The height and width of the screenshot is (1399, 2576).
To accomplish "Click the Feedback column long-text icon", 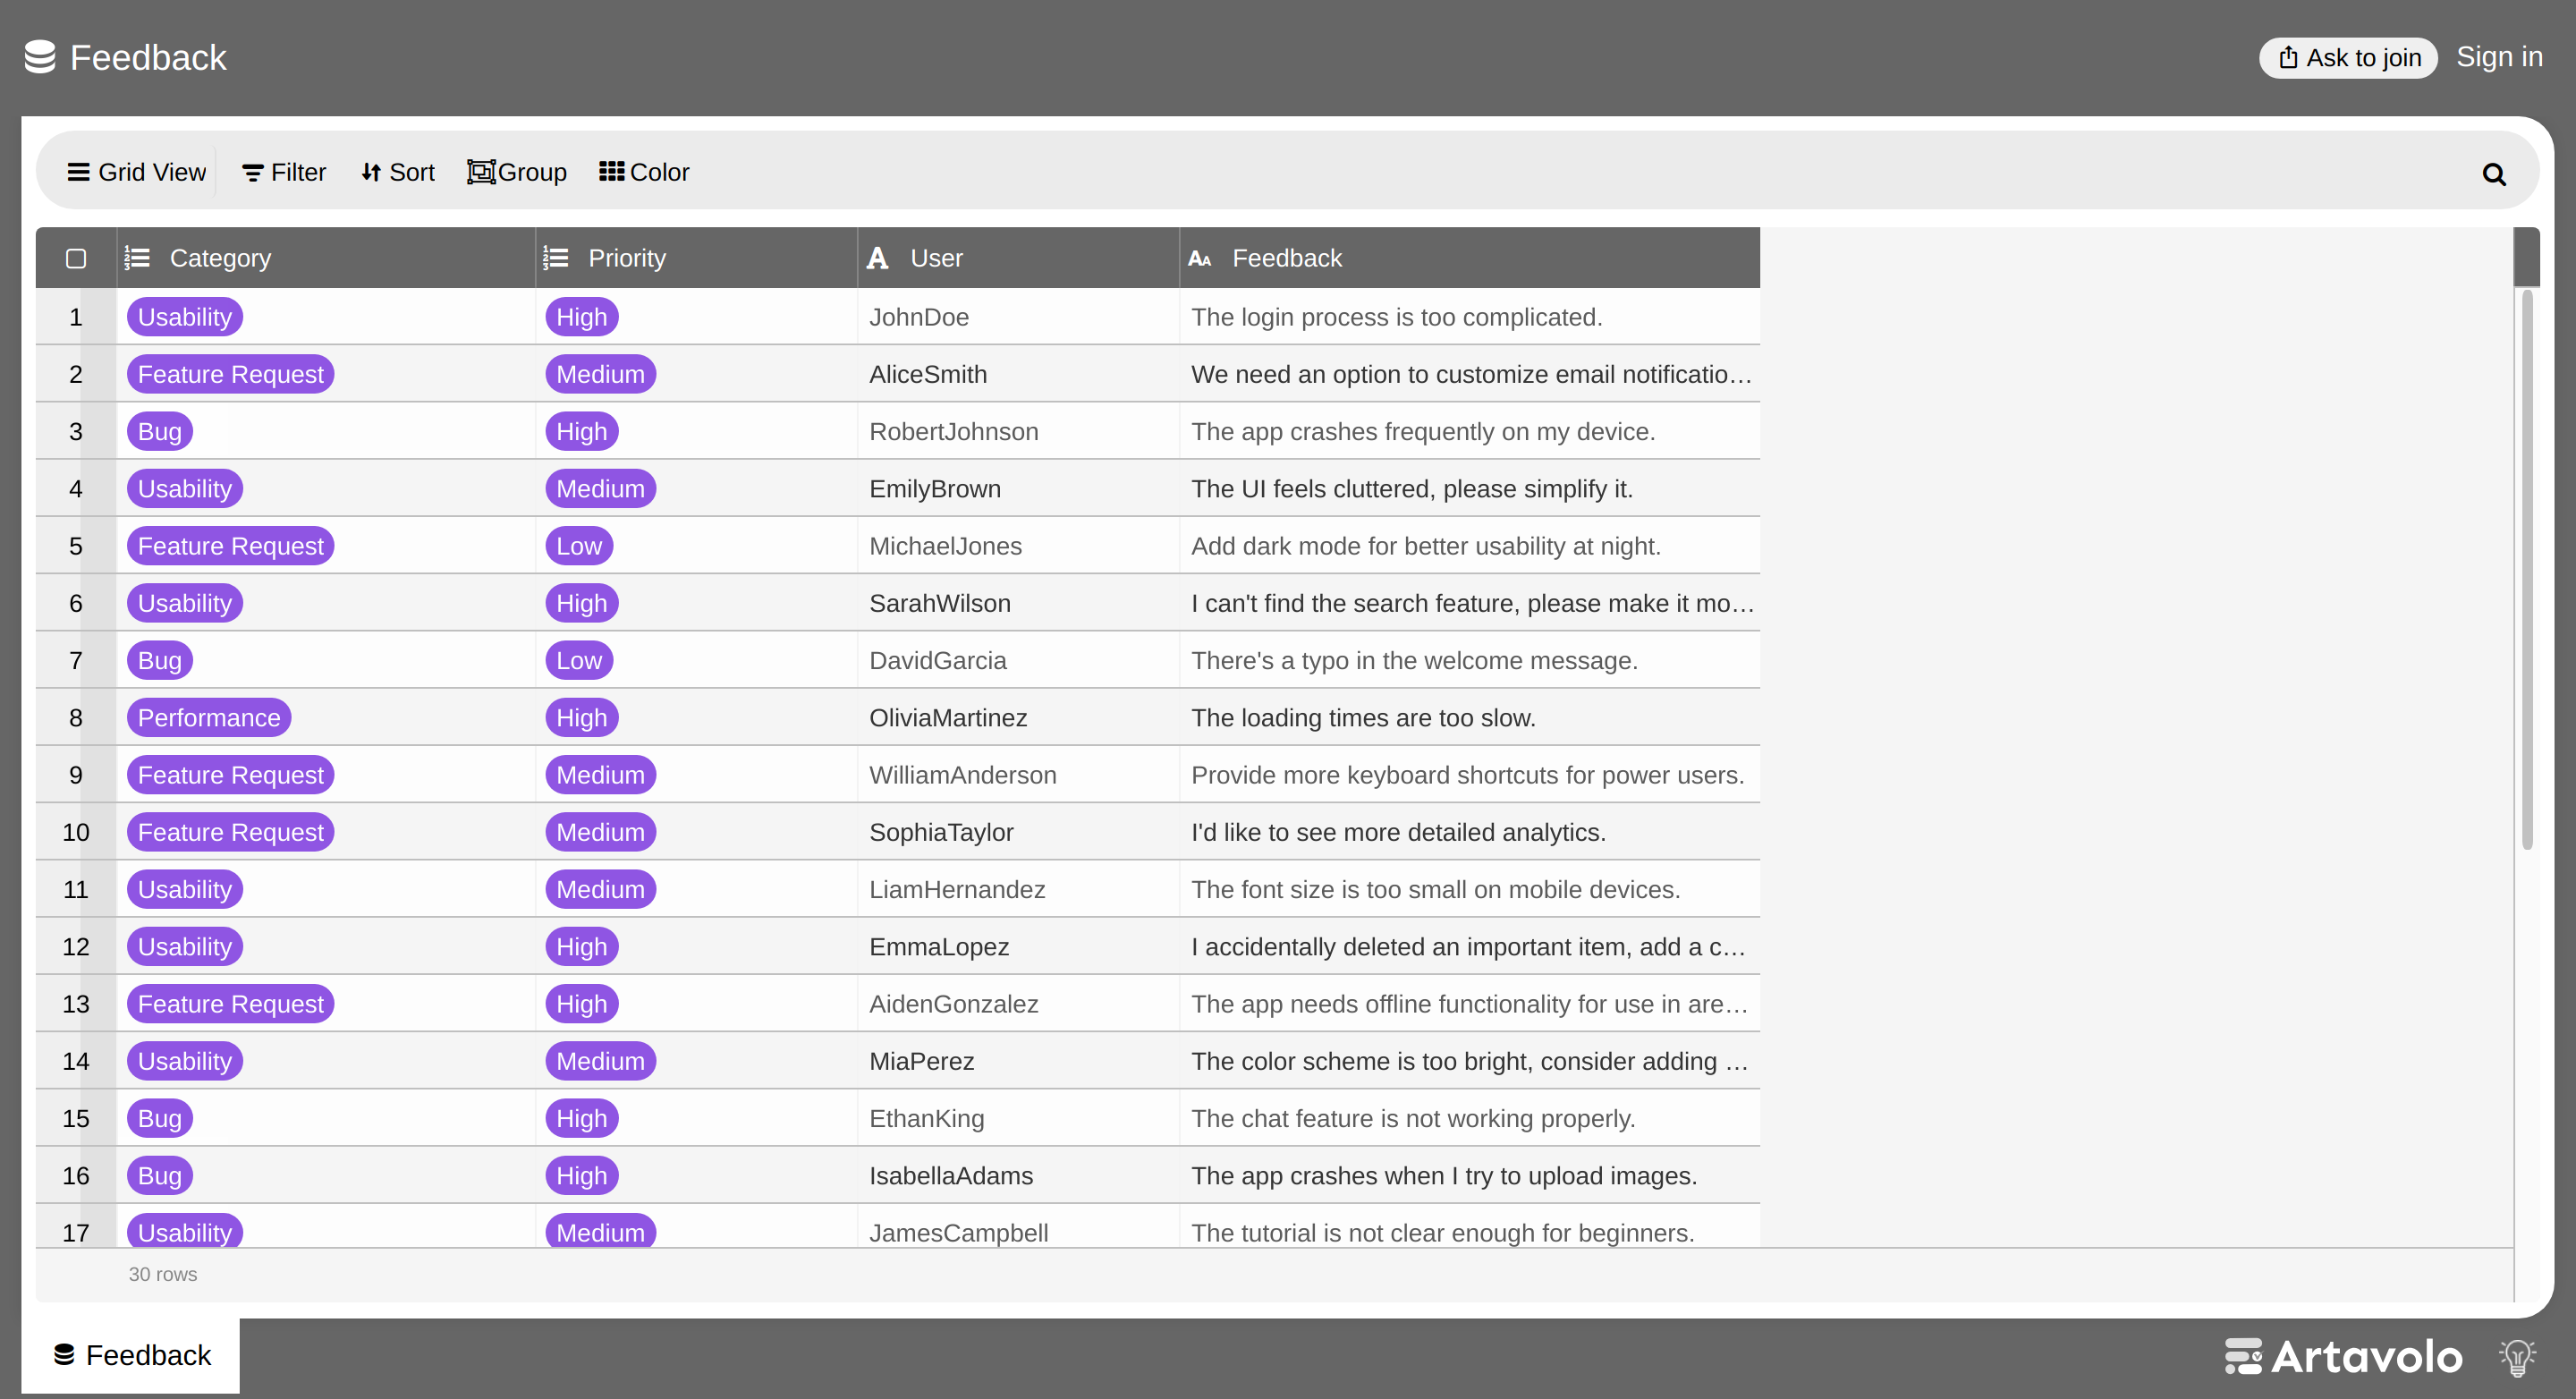I will click(1200, 259).
